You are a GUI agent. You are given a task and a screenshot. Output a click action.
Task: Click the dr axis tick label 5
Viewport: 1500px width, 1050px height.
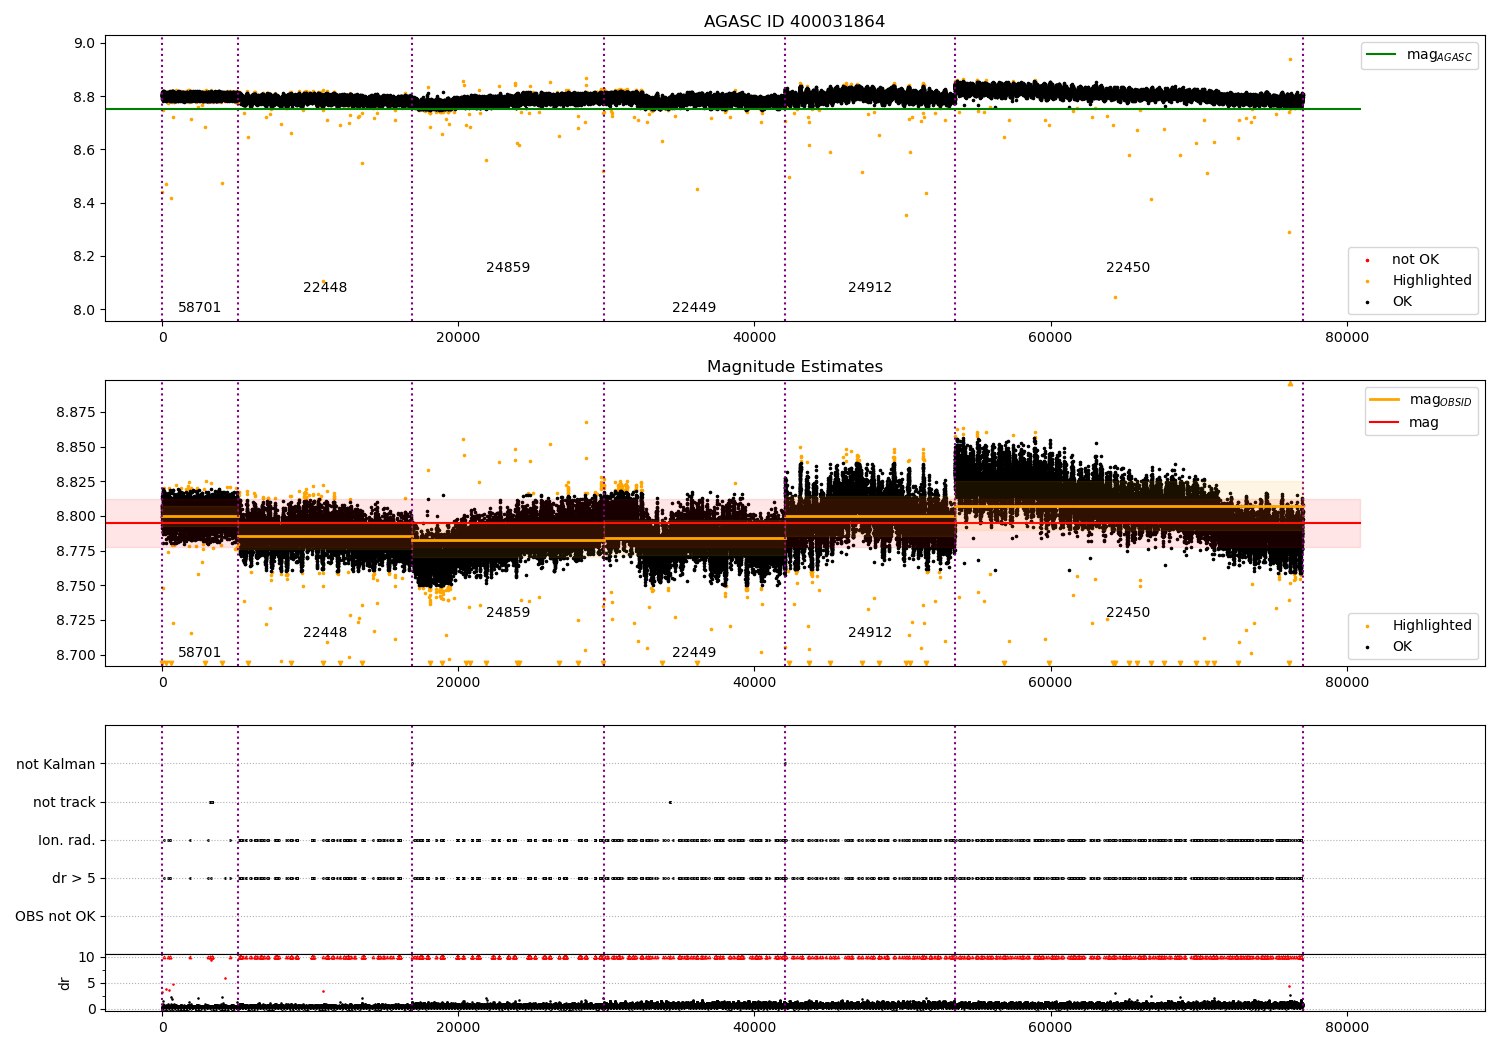pyautogui.click(x=91, y=983)
